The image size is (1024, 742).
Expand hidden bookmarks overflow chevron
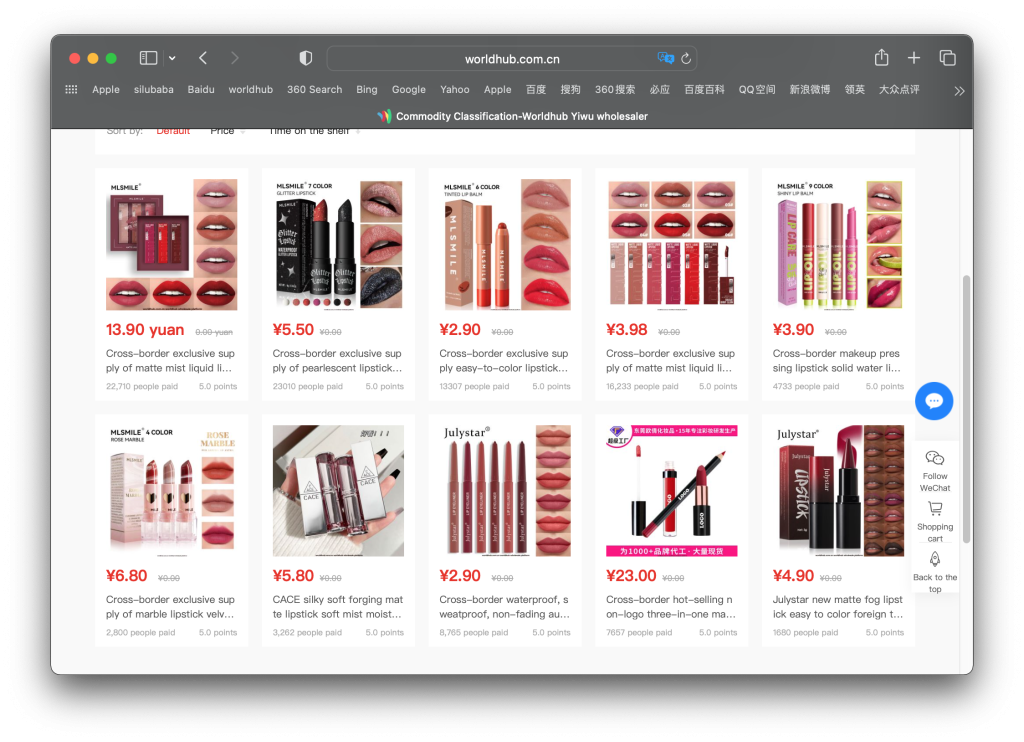(x=959, y=90)
